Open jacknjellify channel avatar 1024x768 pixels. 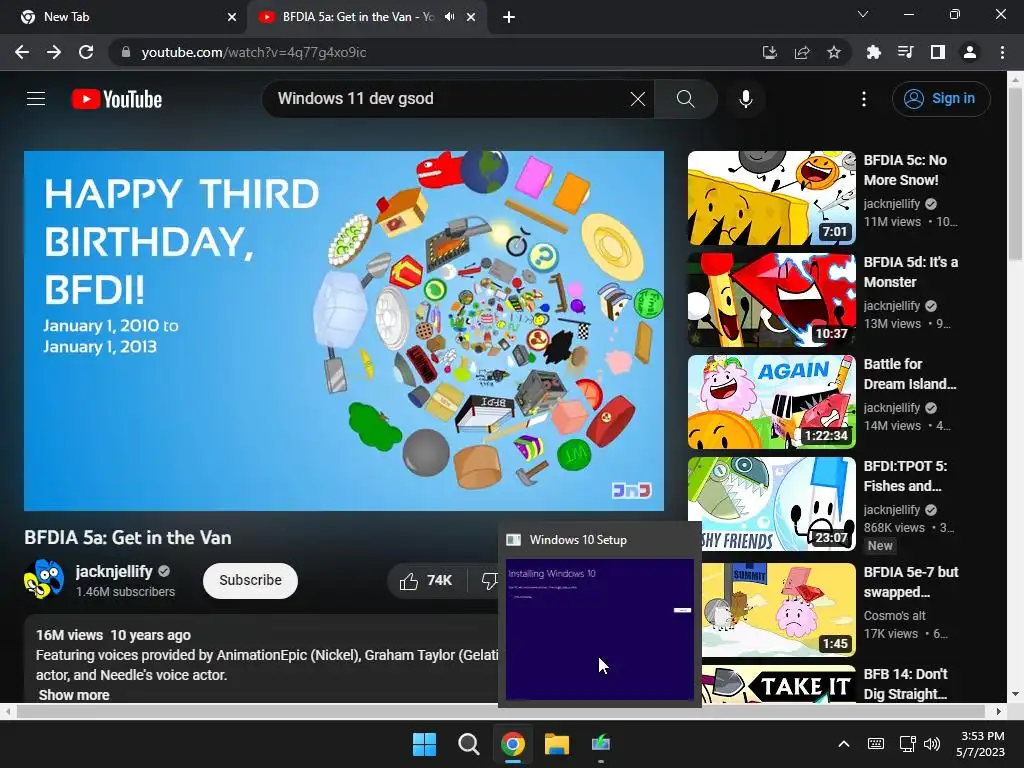click(44, 579)
